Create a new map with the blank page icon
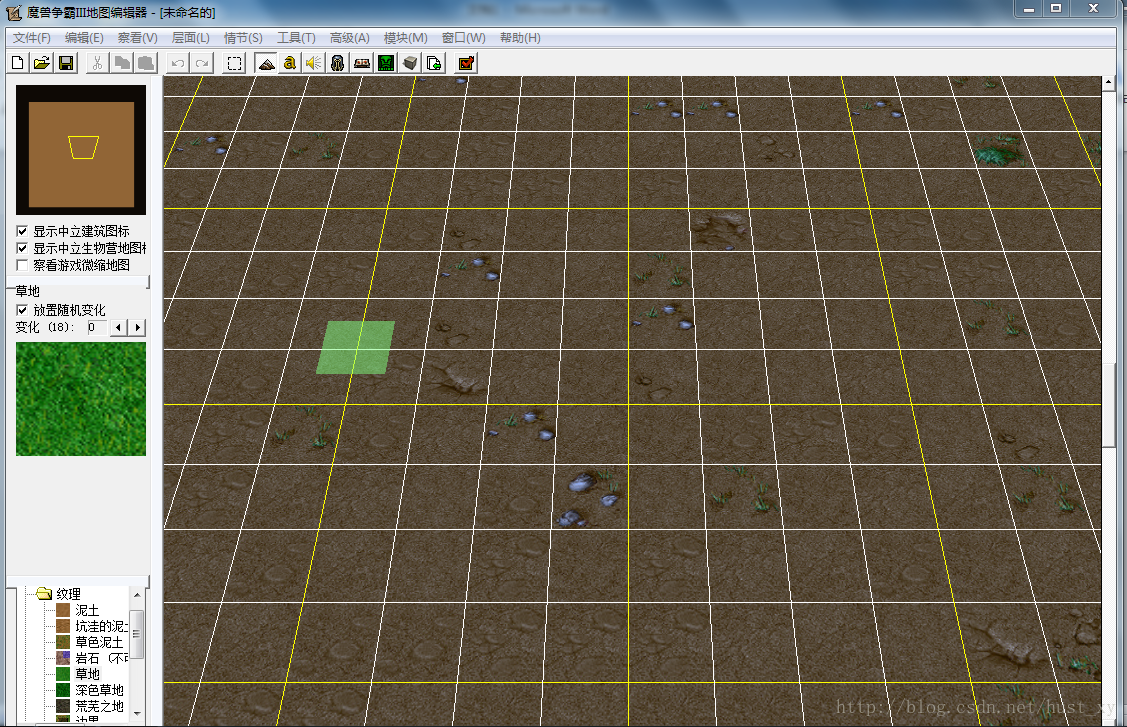The height and width of the screenshot is (727, 1127). coord(17,63)
